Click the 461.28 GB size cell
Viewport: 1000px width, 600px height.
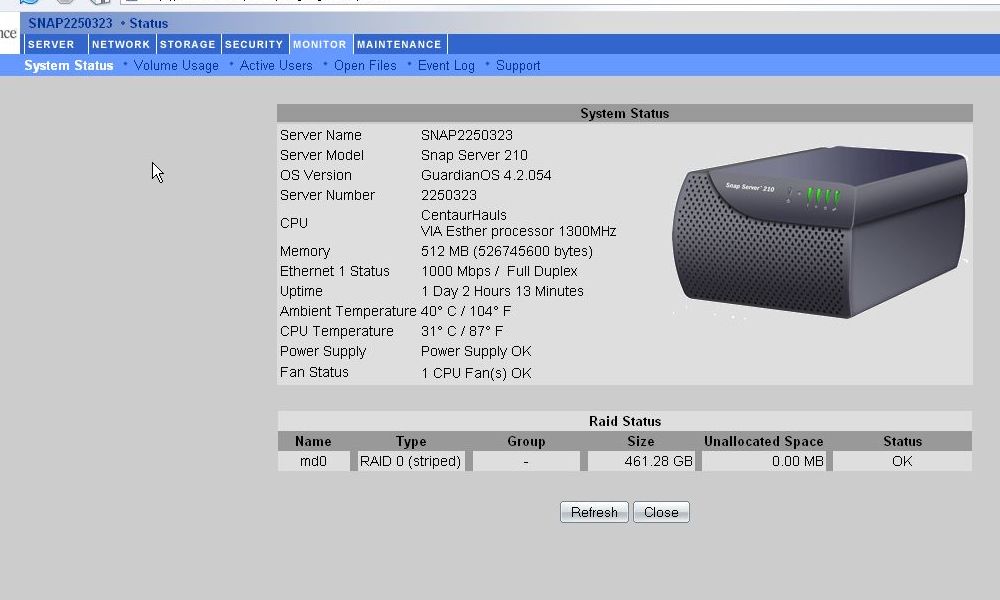[641, 462]
